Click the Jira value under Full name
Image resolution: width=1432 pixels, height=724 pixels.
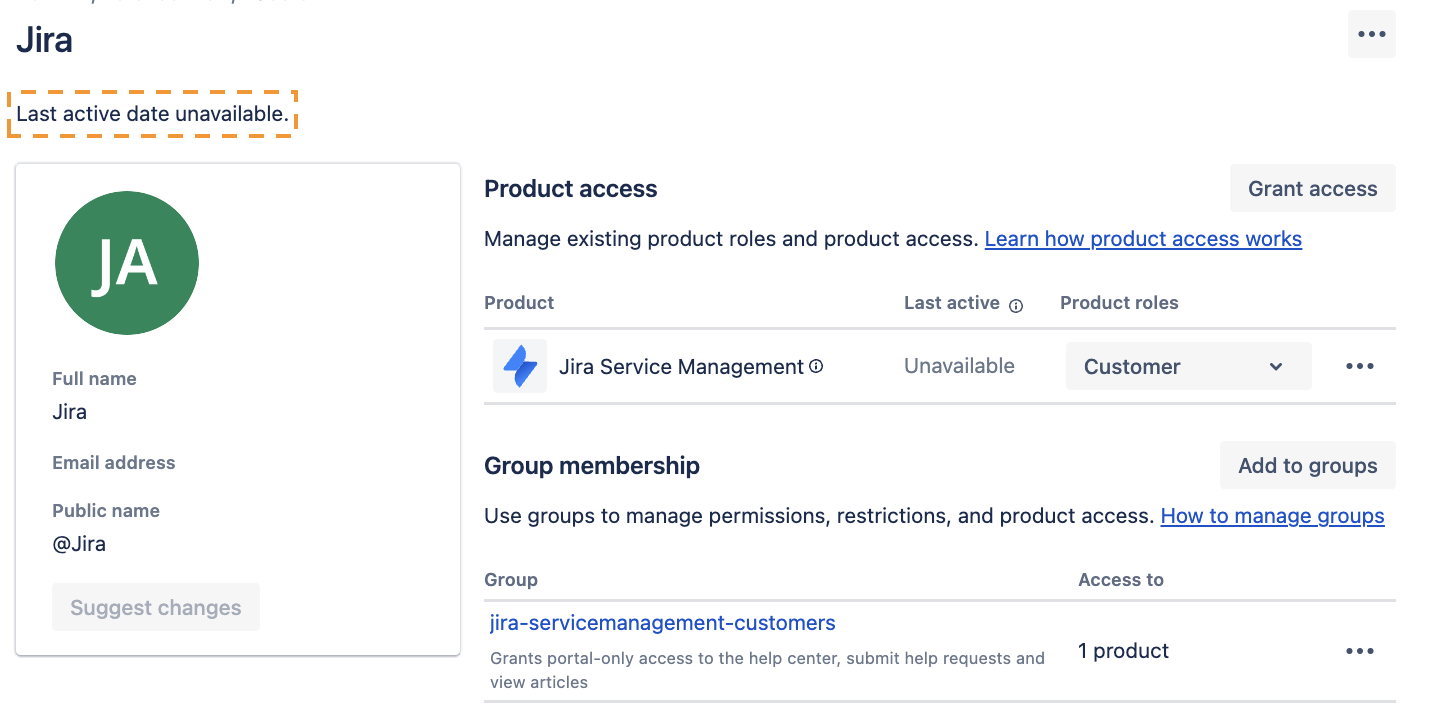coord(69,412)
